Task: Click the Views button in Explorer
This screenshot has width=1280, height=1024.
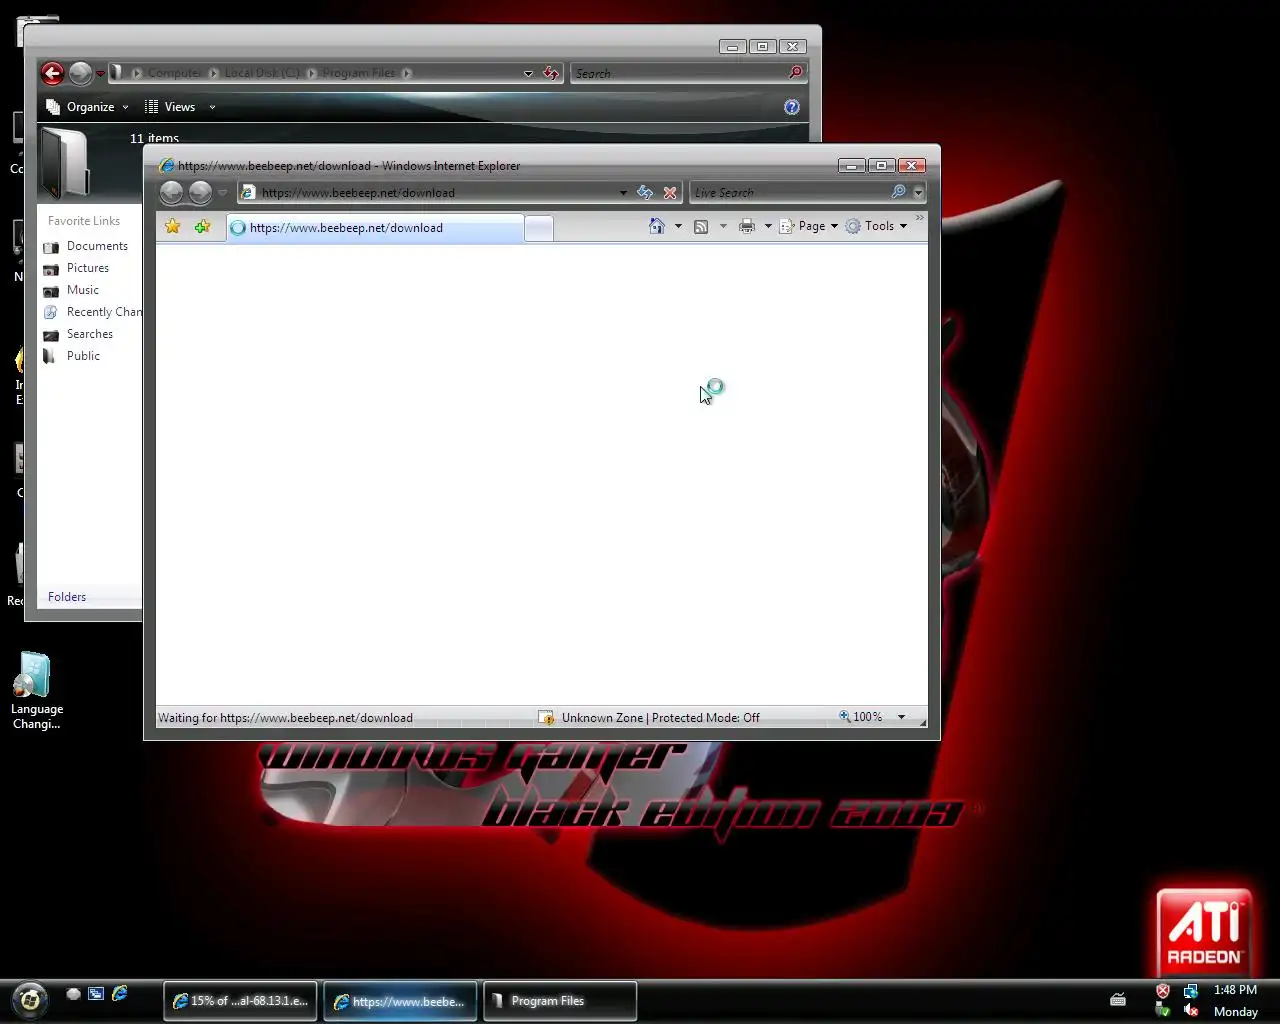Action: [170, 107]
